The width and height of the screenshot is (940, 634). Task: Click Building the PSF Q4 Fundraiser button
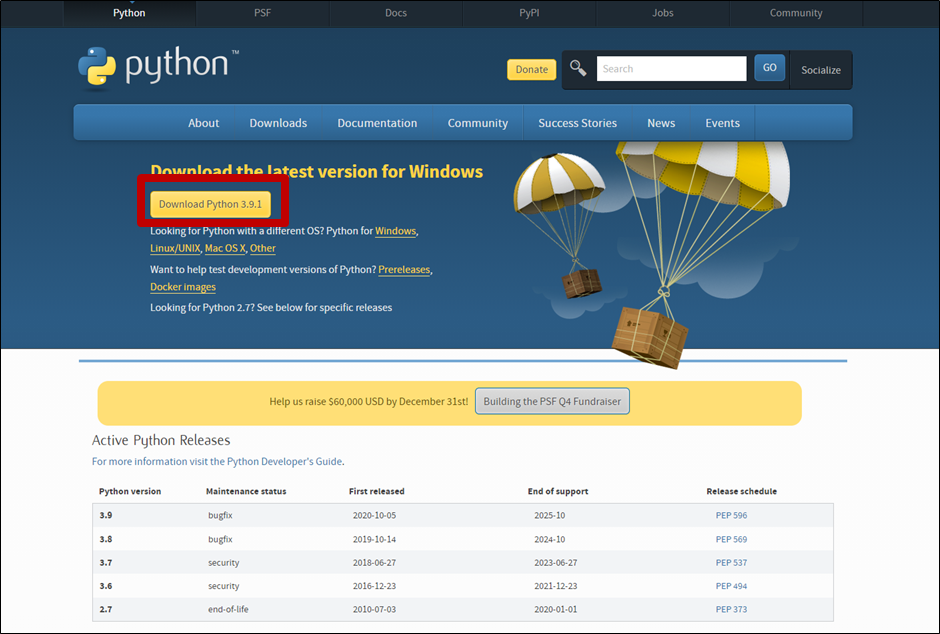552,401
